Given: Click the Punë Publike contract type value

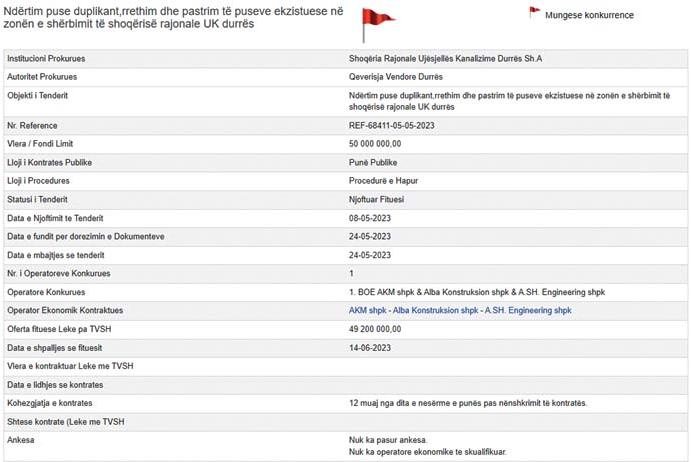Looking at the screenshot, I should click(x=372, y=162).
